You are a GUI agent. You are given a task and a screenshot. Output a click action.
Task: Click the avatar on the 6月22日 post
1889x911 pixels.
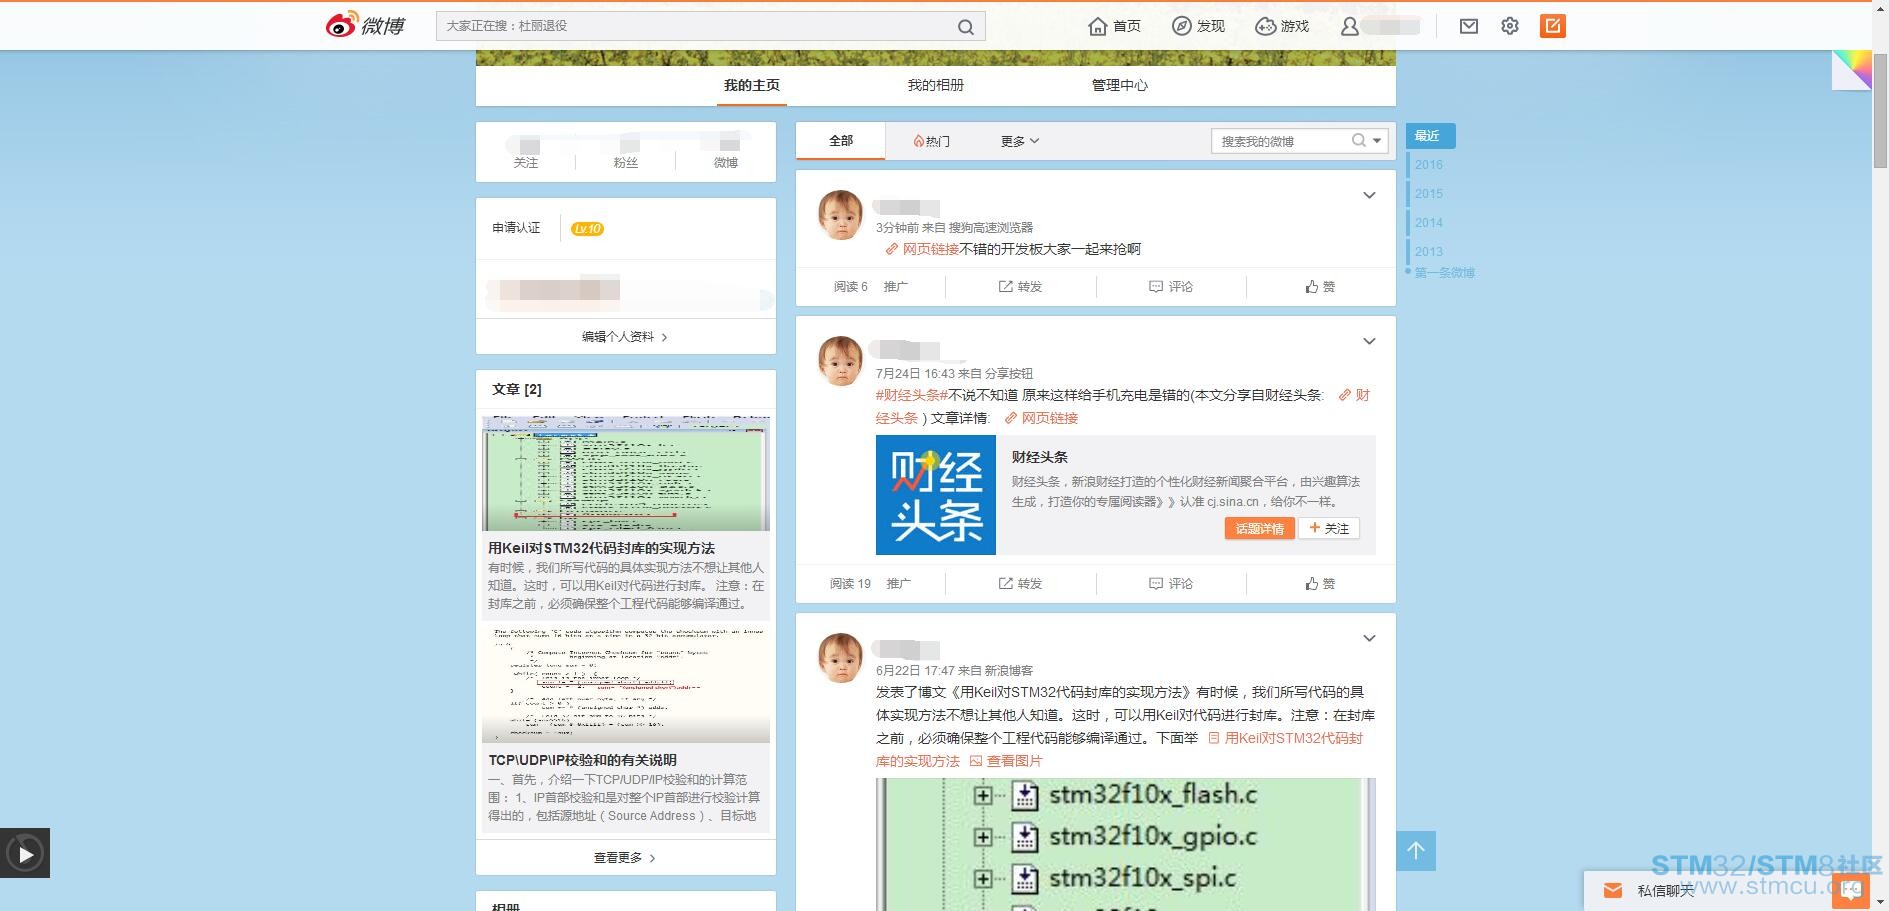click(x=840, y=658)
